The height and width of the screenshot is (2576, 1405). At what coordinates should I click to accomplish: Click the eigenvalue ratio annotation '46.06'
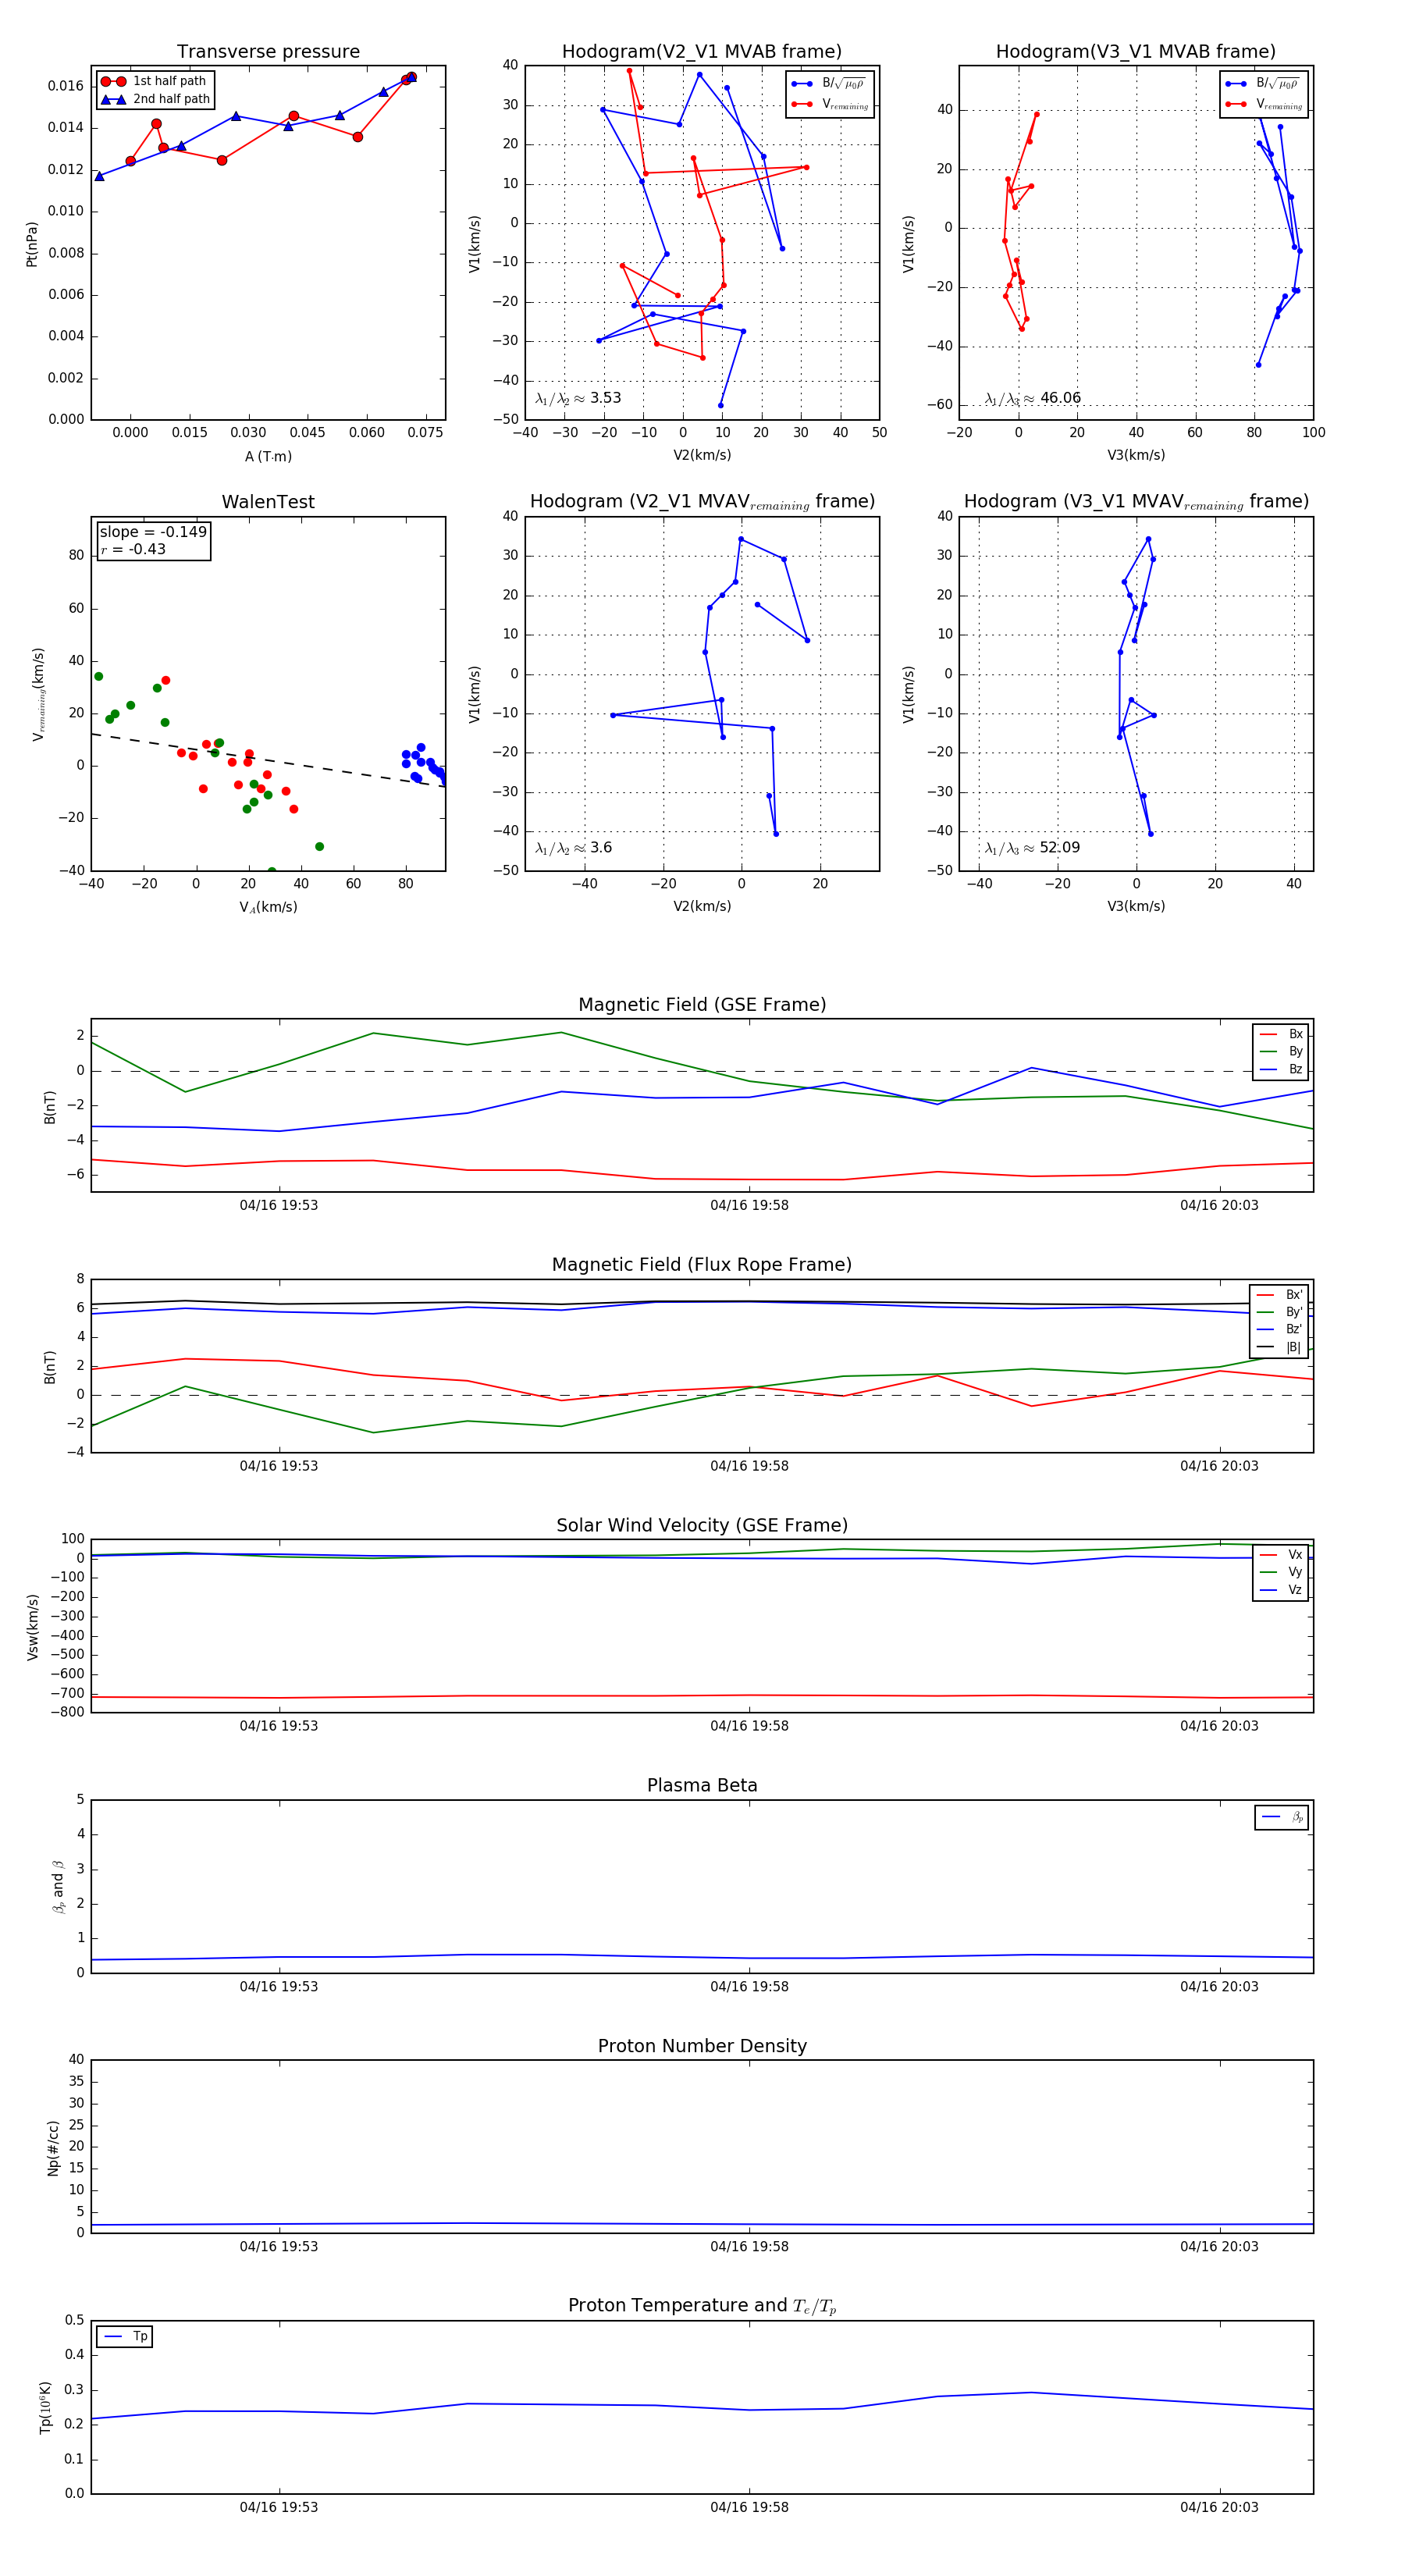1032,398
